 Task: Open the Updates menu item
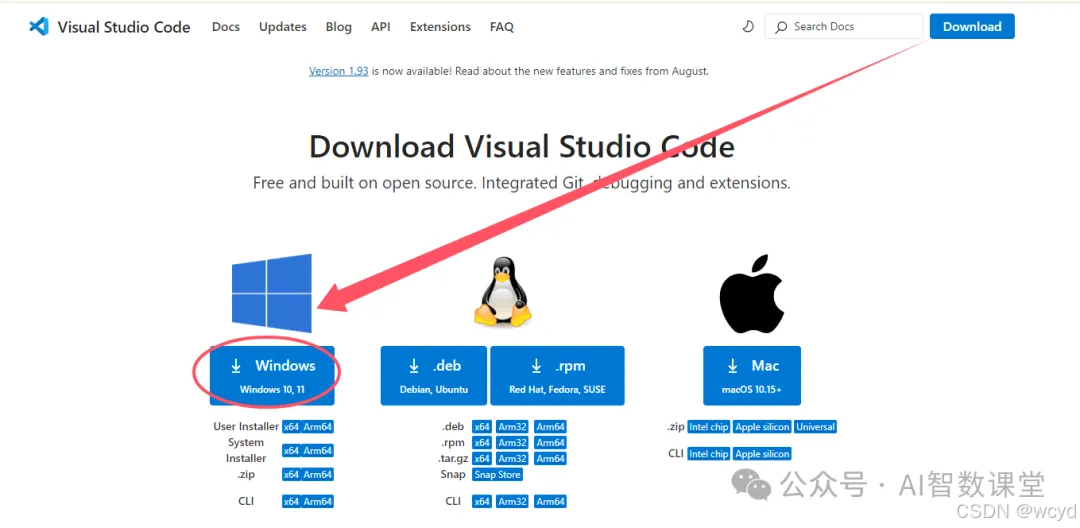click(282, 27)
